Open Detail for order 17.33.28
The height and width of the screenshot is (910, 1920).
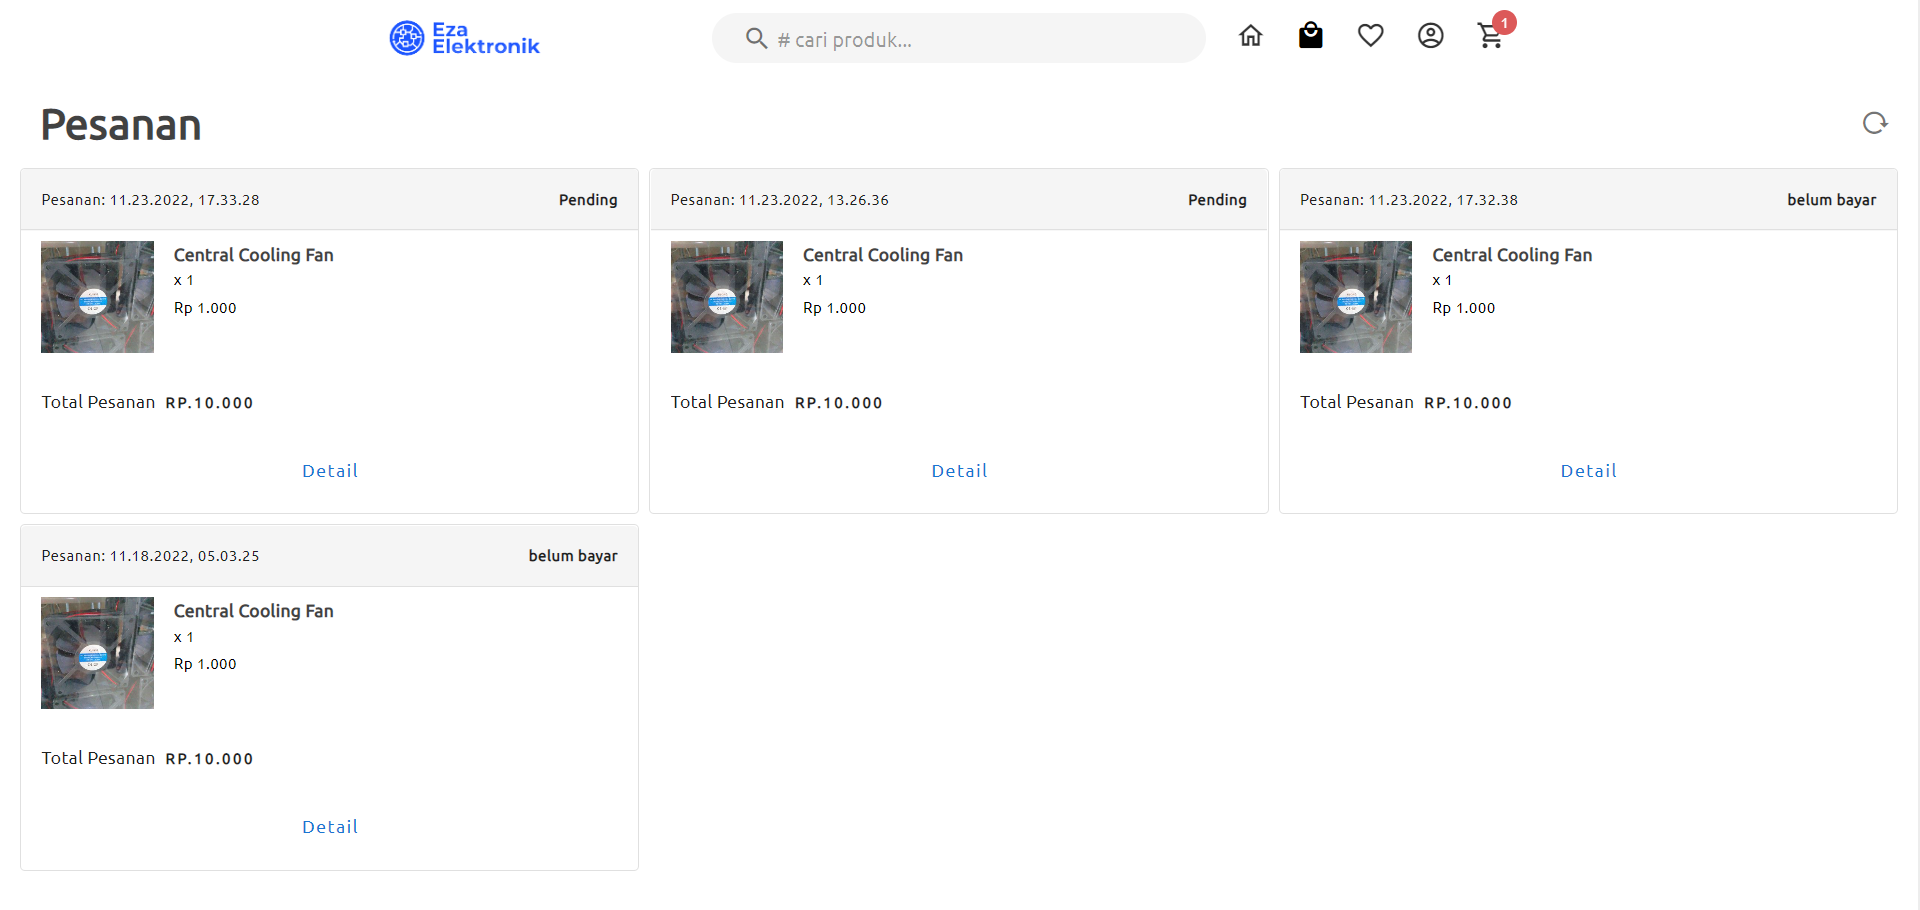point(330,471)
